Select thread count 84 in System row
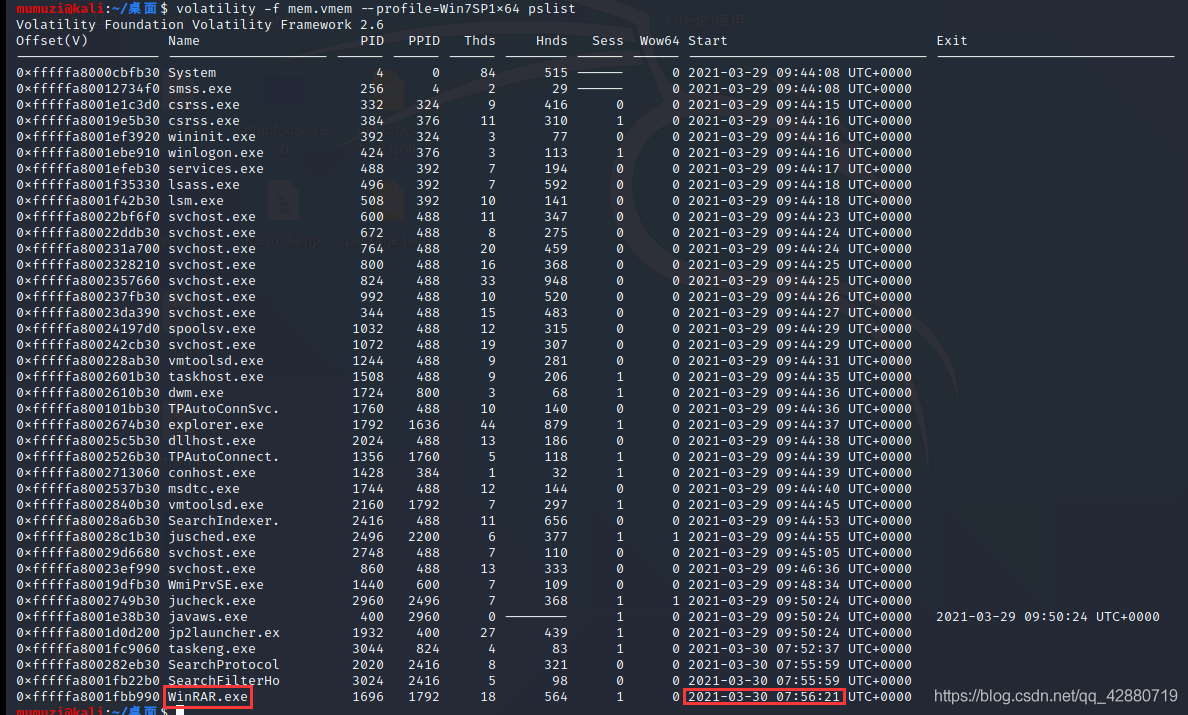 [x=487, y=73]
